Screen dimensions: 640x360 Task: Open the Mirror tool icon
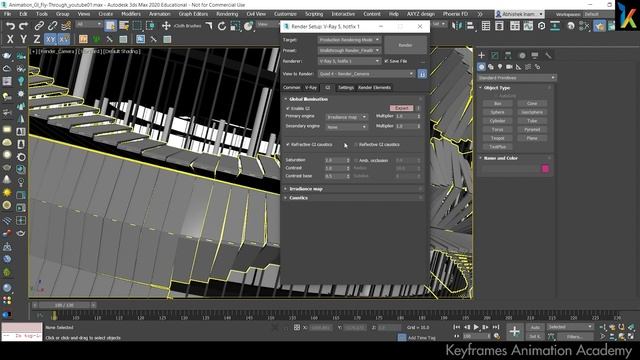(x=457, y=26)
